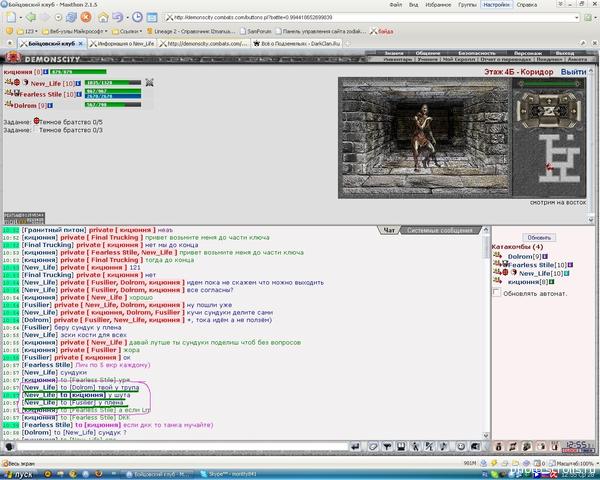The width and height of the screenshot is (600, 480).
Task: Open the smiley emoticons picker
Action: tap(461, 446)
